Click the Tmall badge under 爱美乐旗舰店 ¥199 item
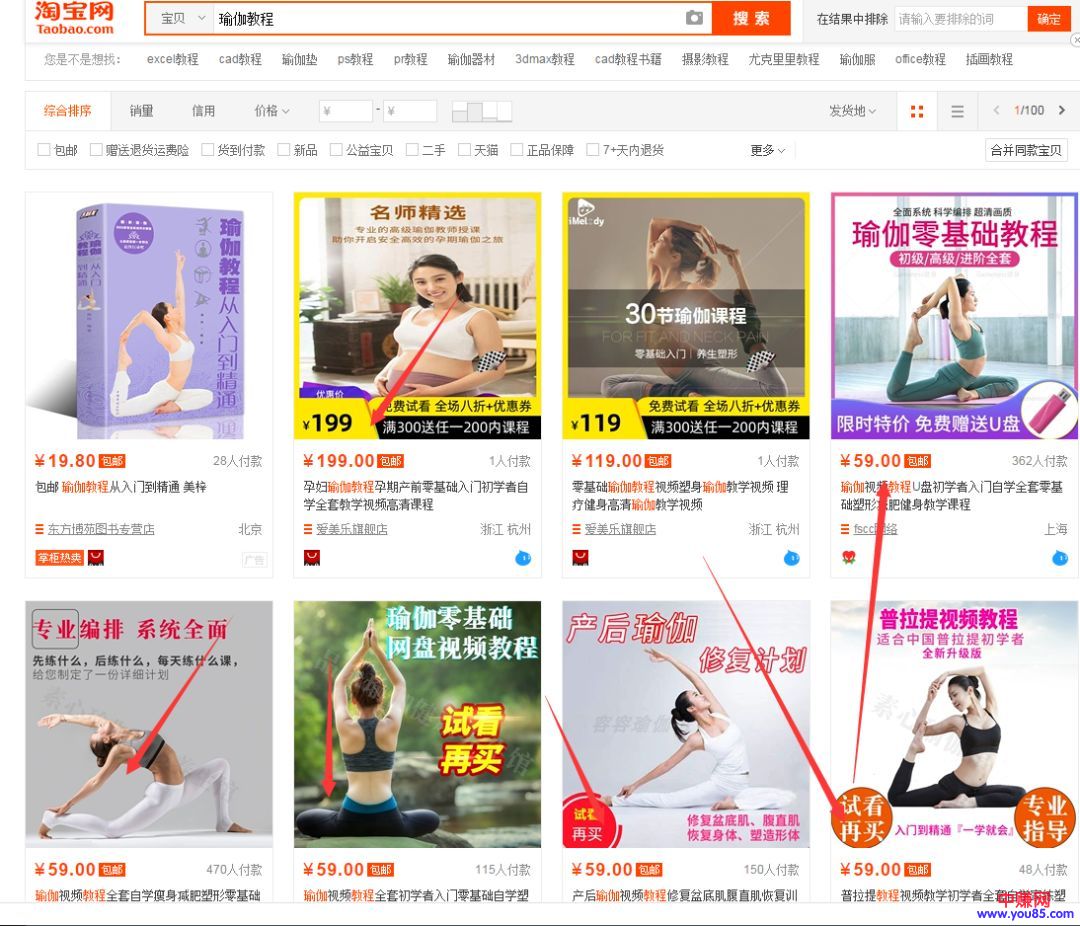 312,558
